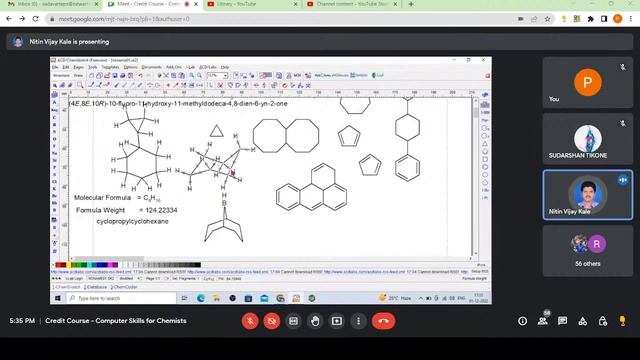Switch to the 1-ChemSketch bottom tab

(x=67, y=287)
